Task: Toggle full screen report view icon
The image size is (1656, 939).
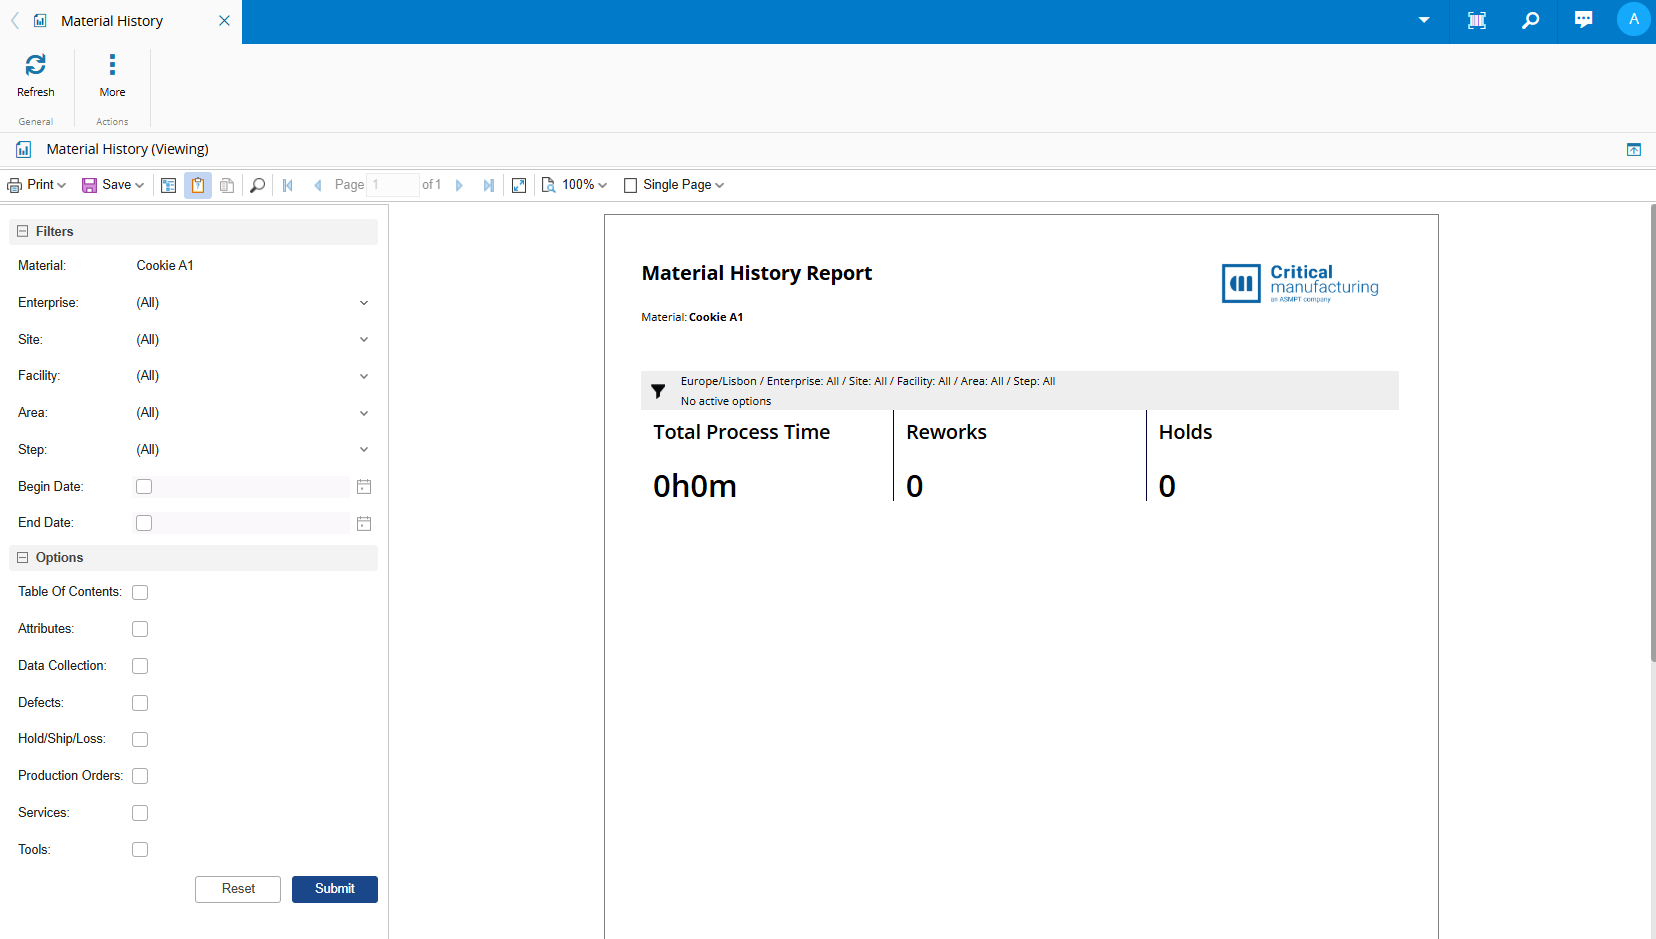Action: (519, 185)
